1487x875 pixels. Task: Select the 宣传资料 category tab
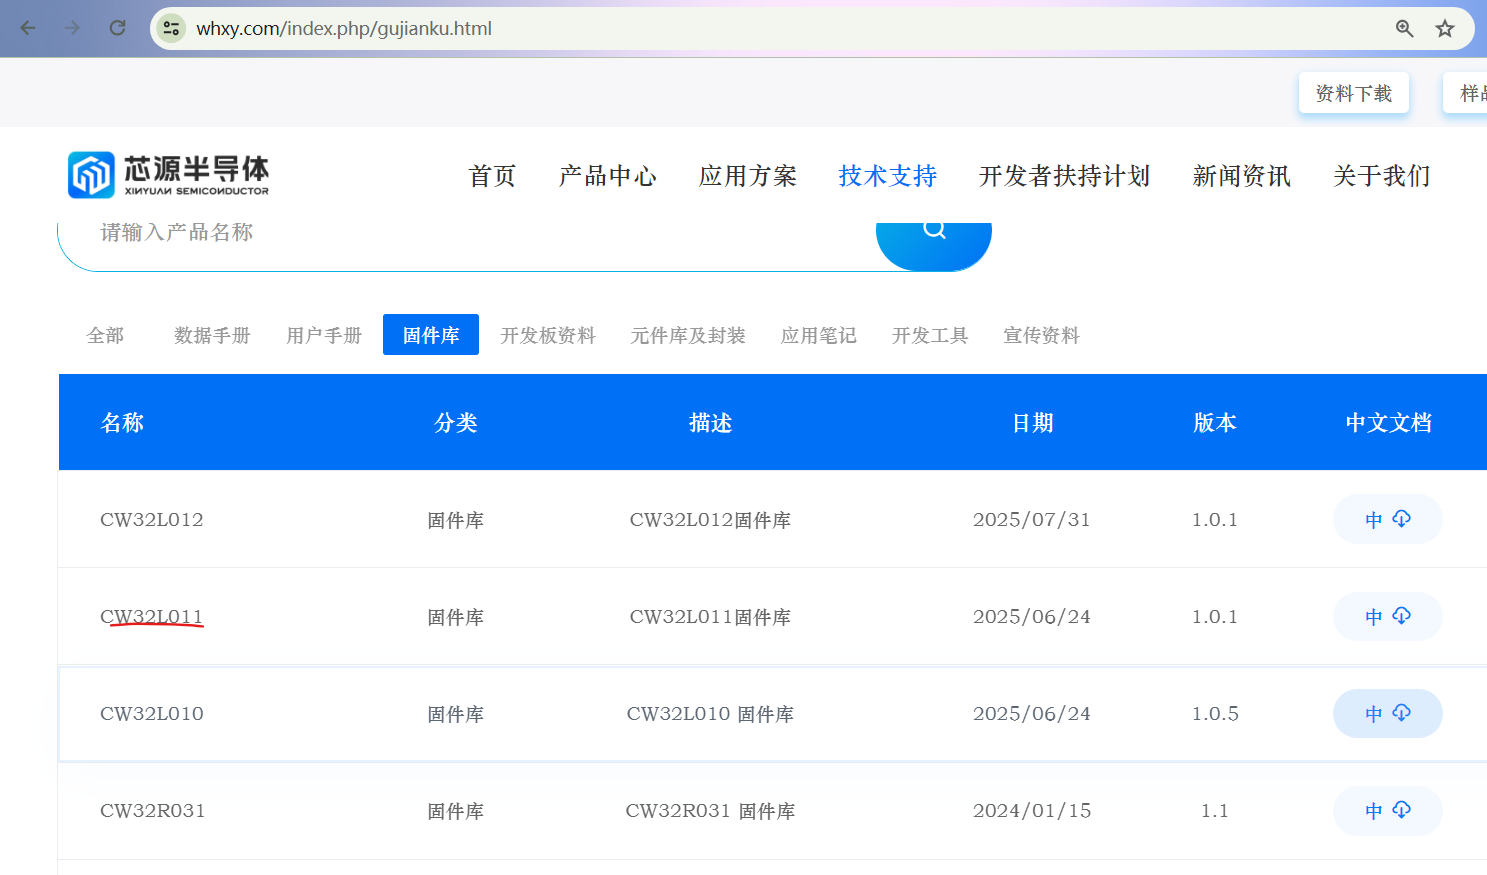pyautogui.click(x=1041, y=335)
